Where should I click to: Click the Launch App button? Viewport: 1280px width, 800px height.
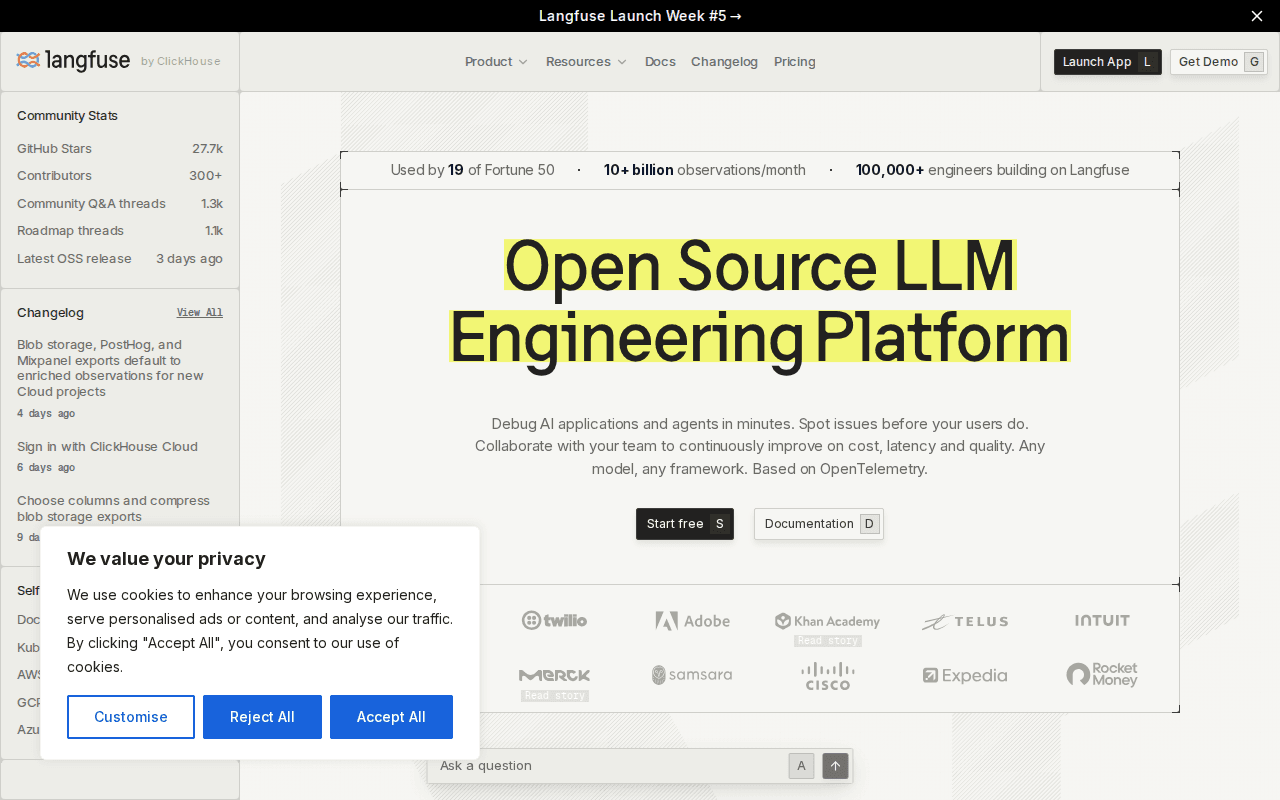pos(1108,62)
